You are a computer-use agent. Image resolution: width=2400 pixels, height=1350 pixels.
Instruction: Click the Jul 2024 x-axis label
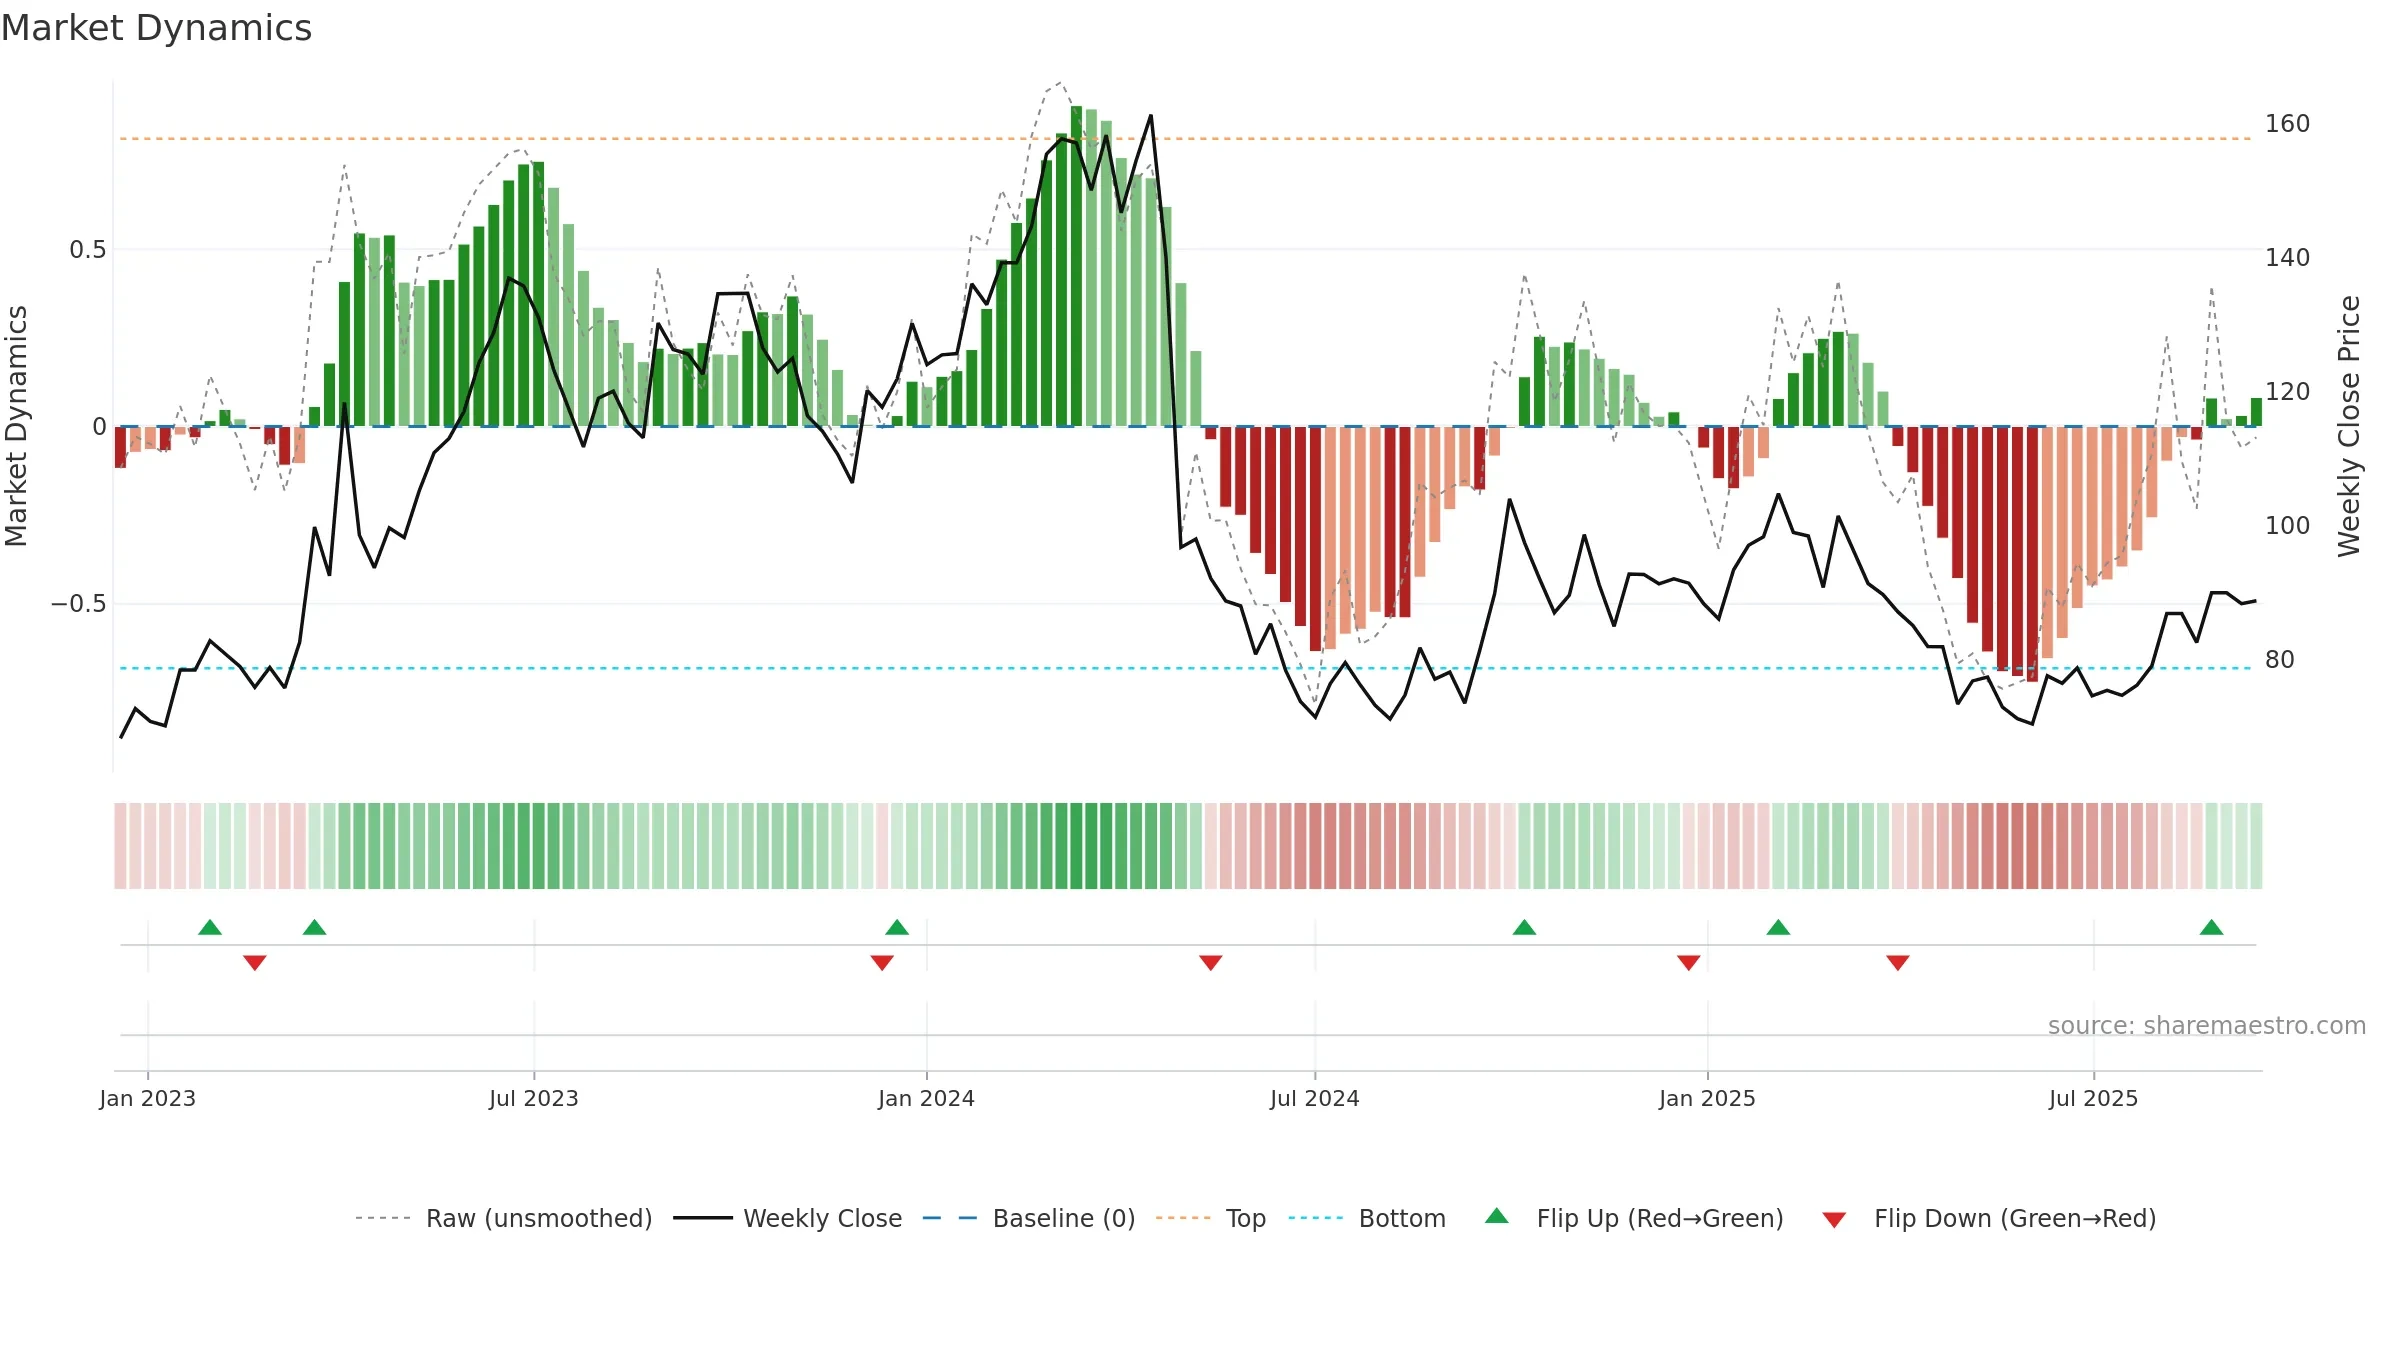pos(1315,1098)
